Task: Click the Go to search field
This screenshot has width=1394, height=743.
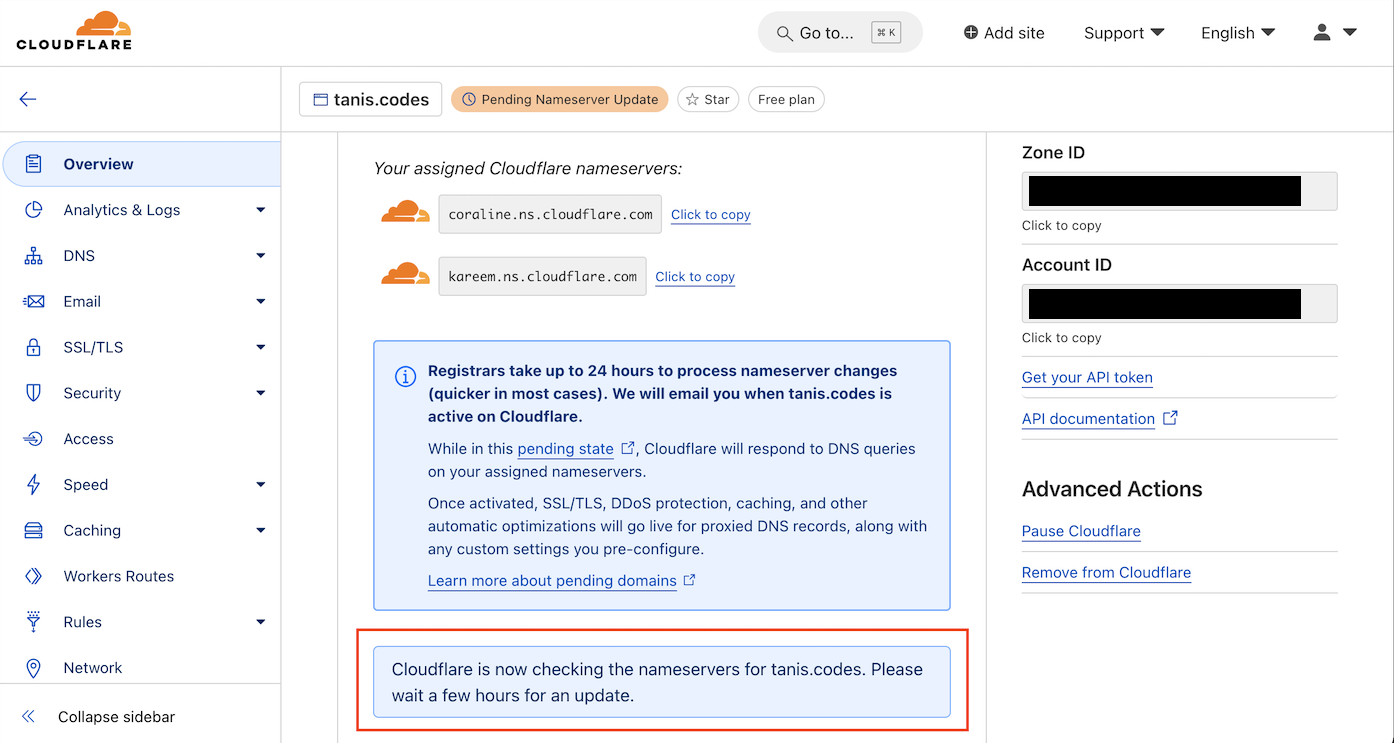Action: click(x=840, y=33)
